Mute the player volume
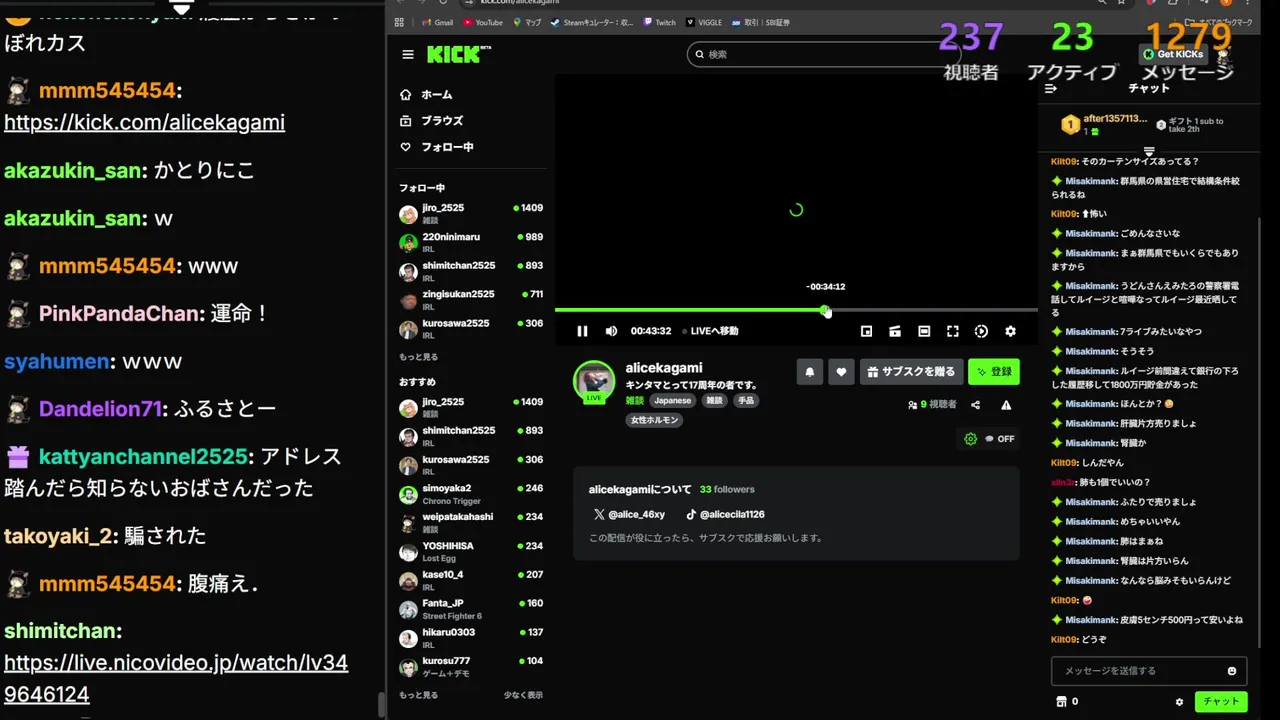 pyautogui.click(x=611, y=331)
